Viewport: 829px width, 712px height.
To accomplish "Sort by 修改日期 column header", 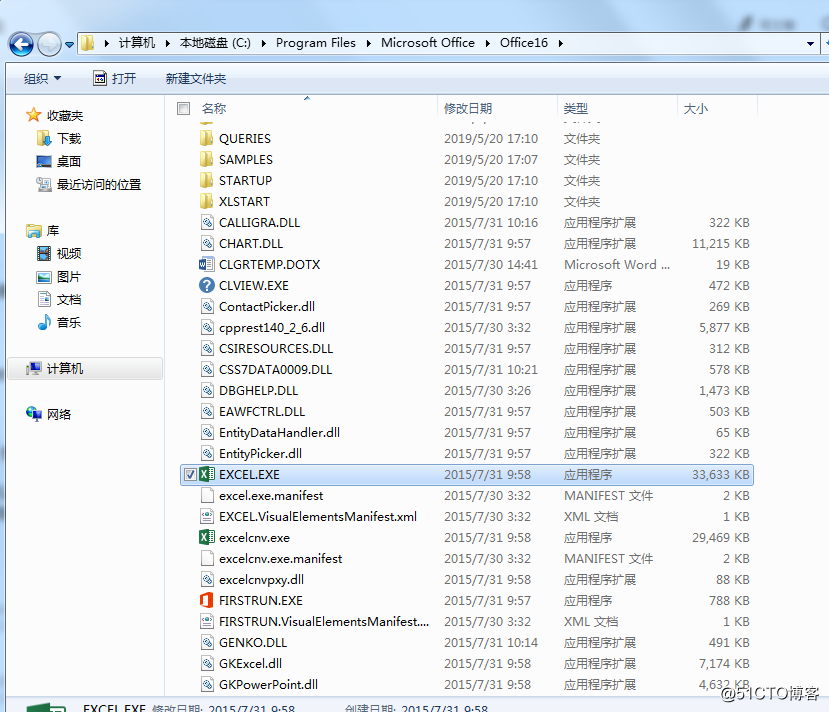I will click(x=468, y=108).
